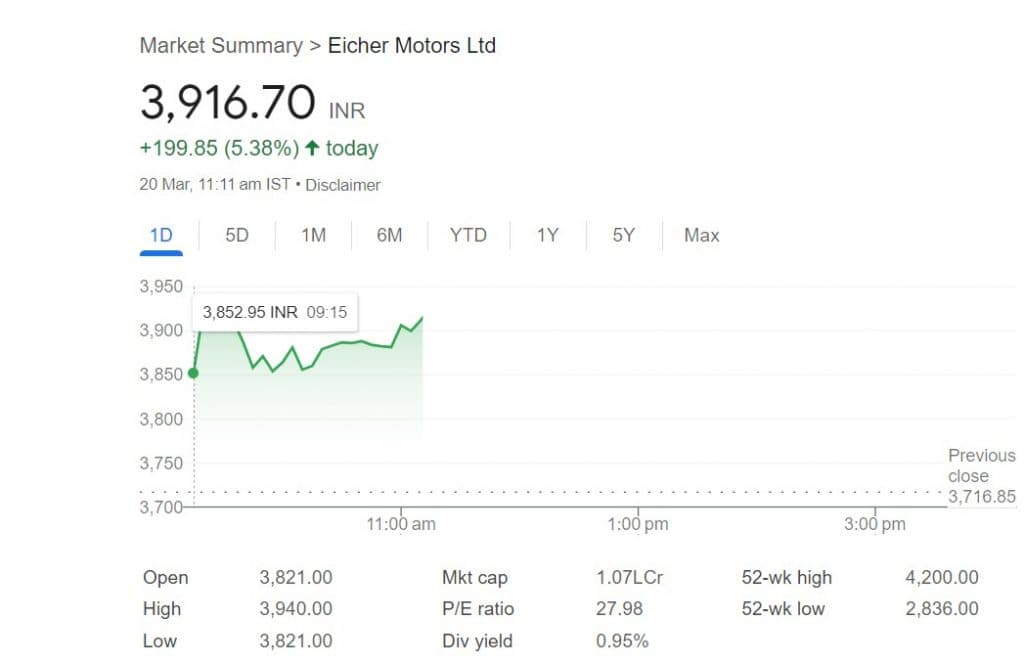1024x663 pixels.
Task: Click the green dot marking market open
Action: [193, 373]
